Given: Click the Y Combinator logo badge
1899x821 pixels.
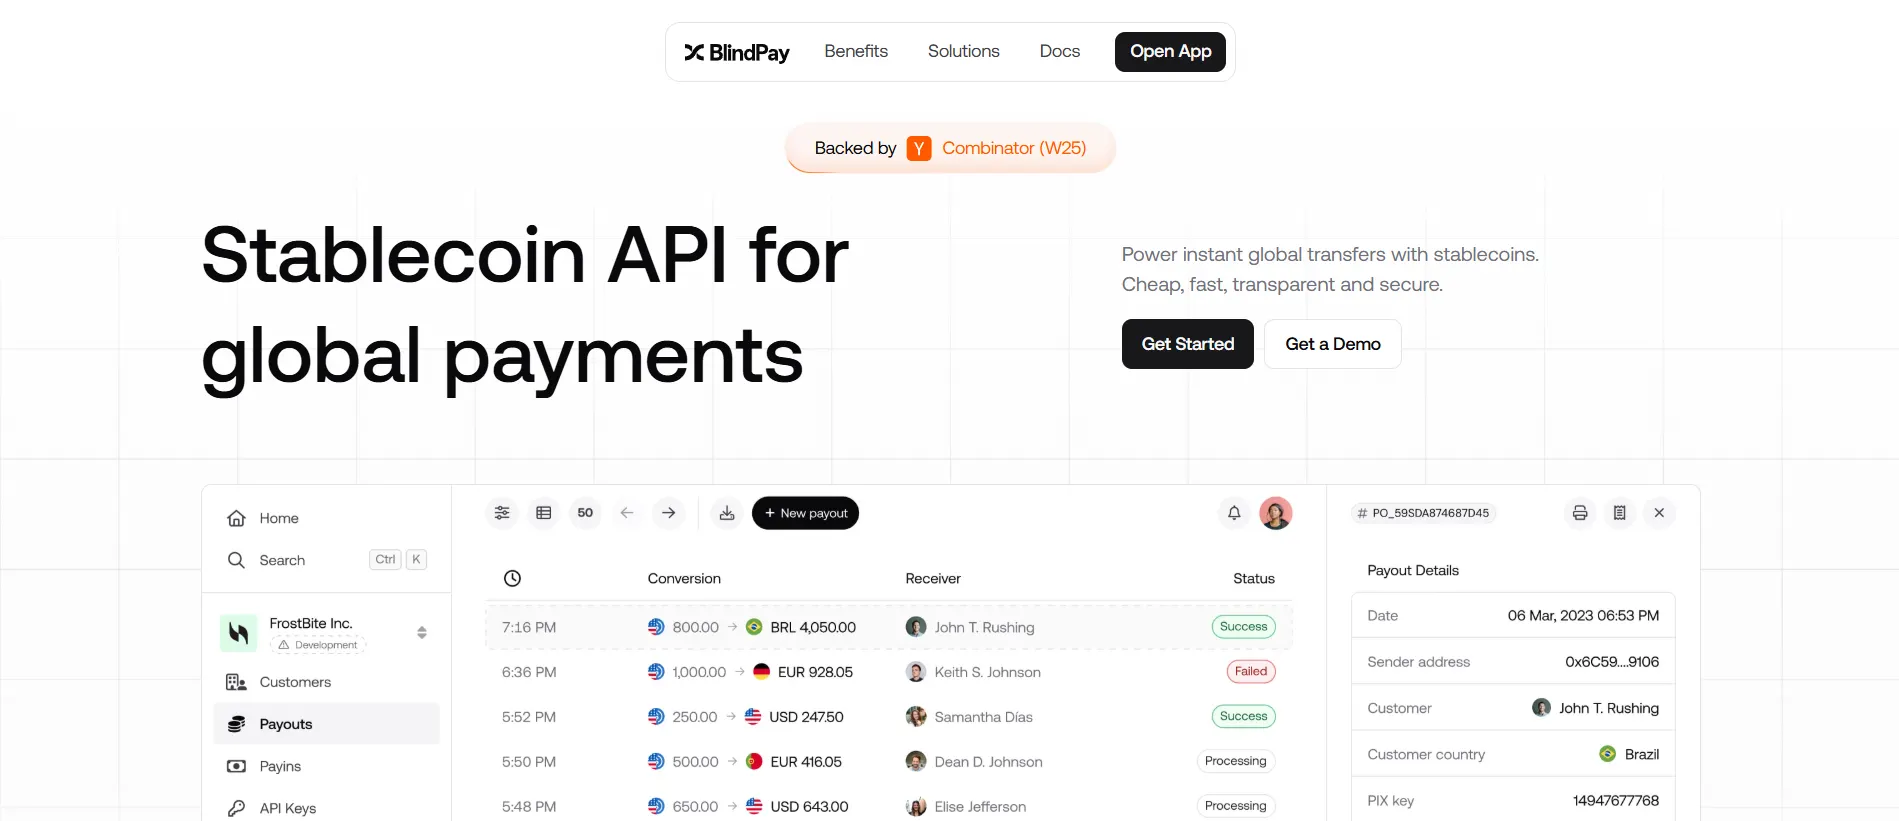Looking at the screenshot, I should point(919,148).
